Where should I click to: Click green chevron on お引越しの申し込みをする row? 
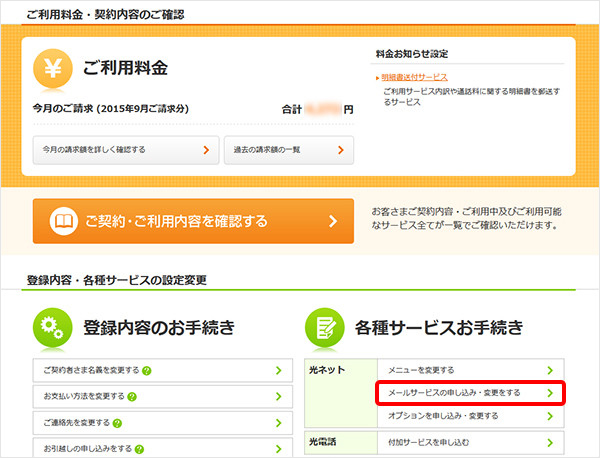coord(279,449)
